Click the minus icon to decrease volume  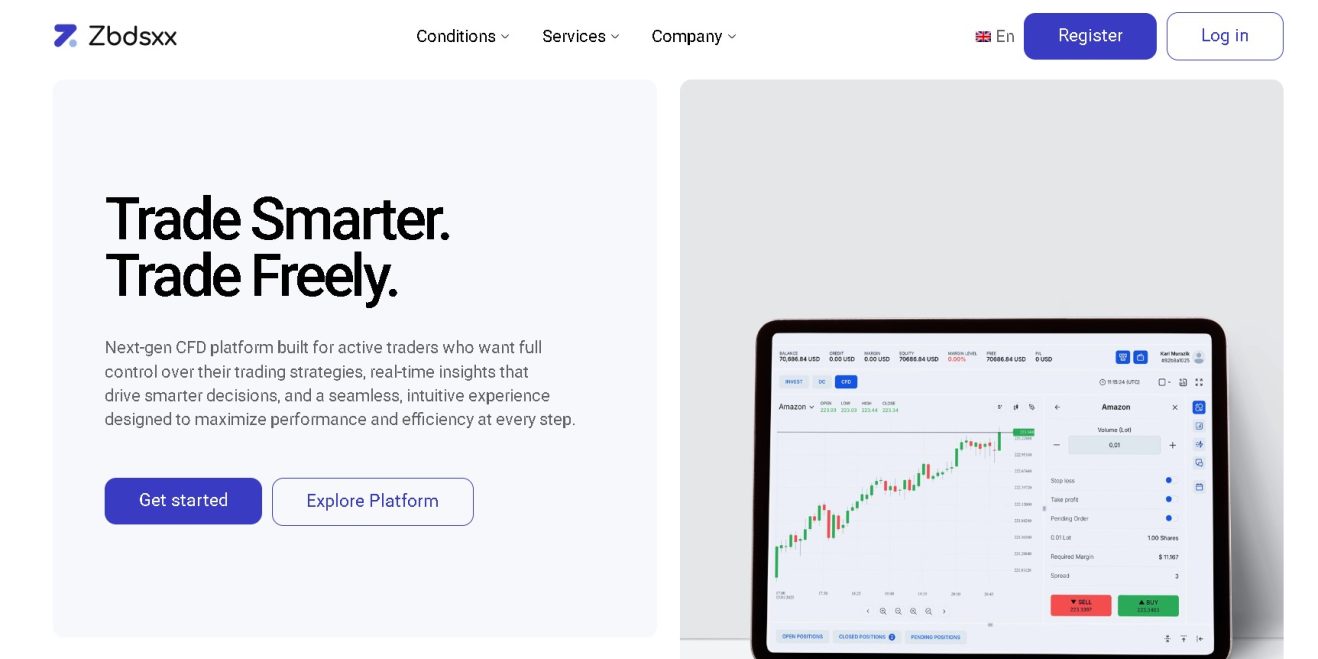click(1057, 445)
